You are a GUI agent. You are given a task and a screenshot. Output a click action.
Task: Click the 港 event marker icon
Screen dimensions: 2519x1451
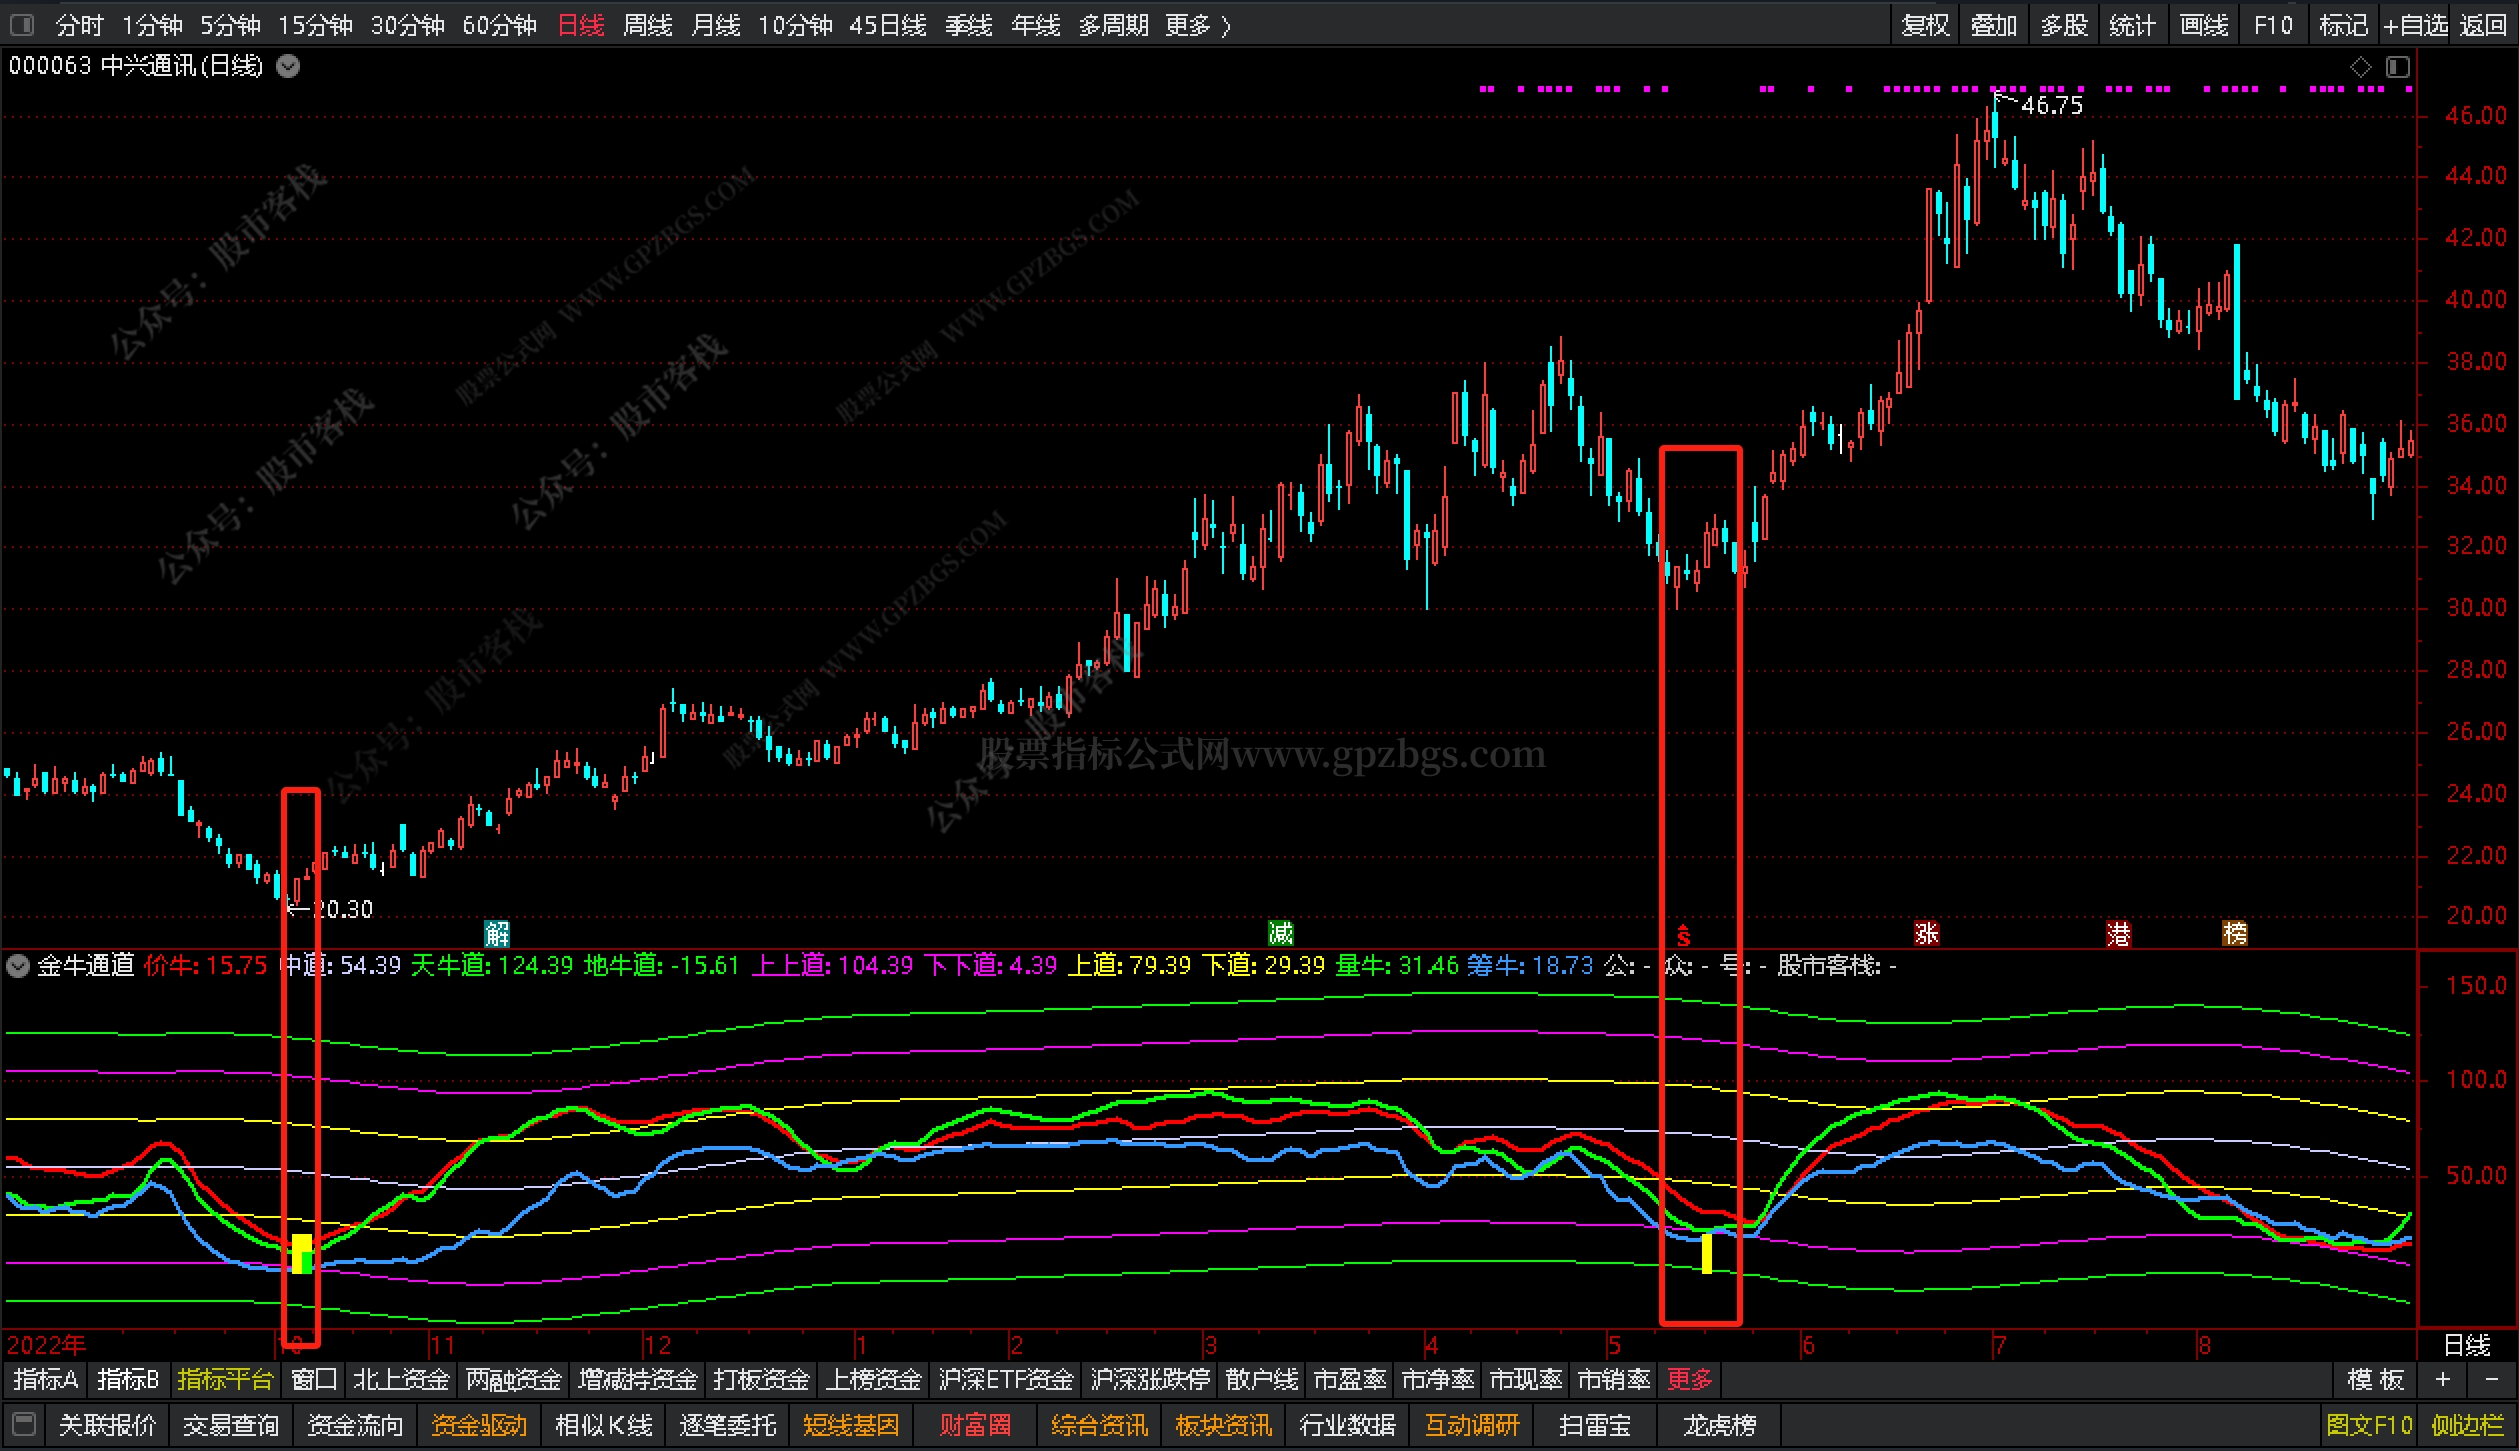tap(2119, 934)
